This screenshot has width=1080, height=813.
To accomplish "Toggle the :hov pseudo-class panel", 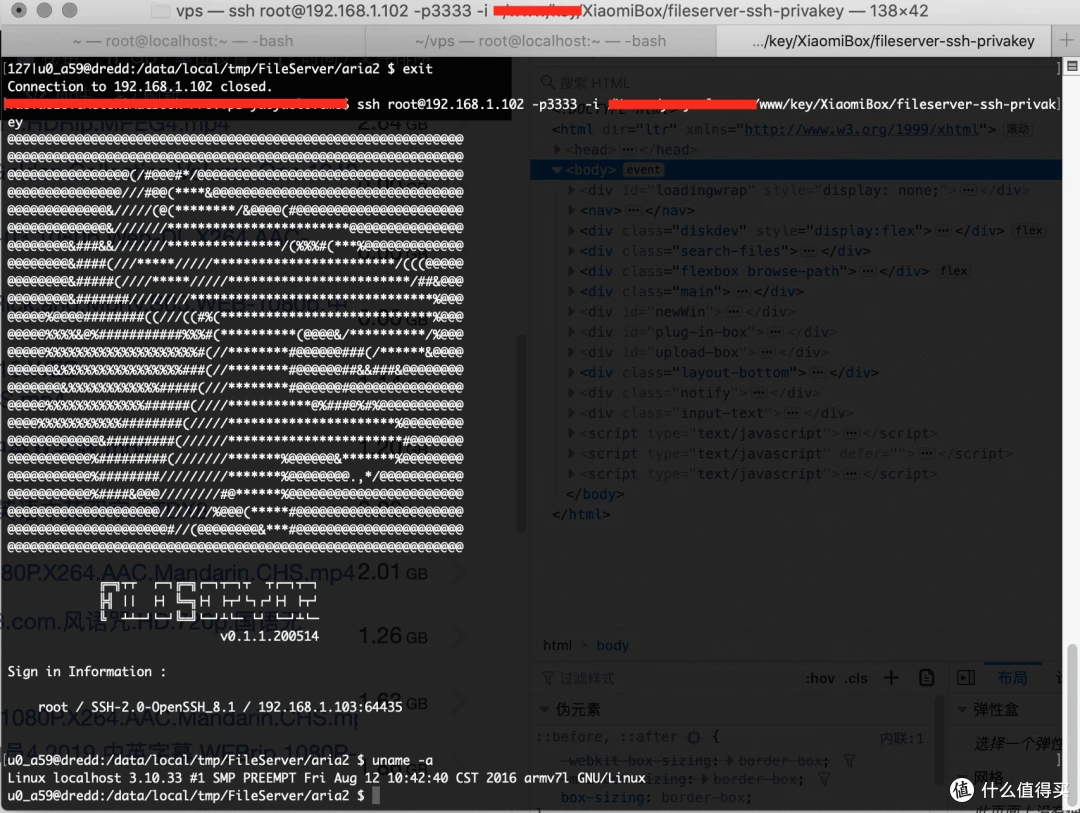I will point(820,679).
